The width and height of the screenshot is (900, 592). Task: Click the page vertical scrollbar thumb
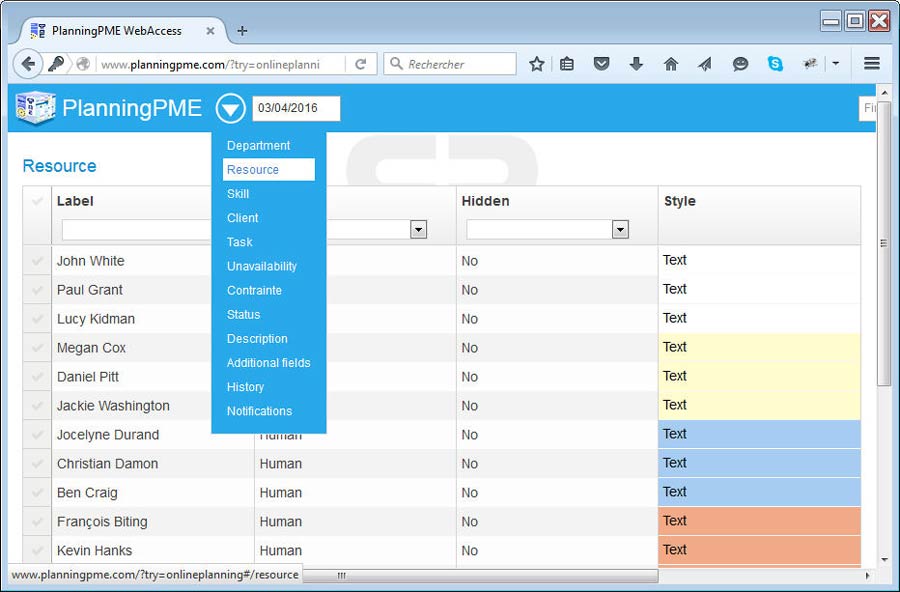pyautogui.click(x=884, y=243)
